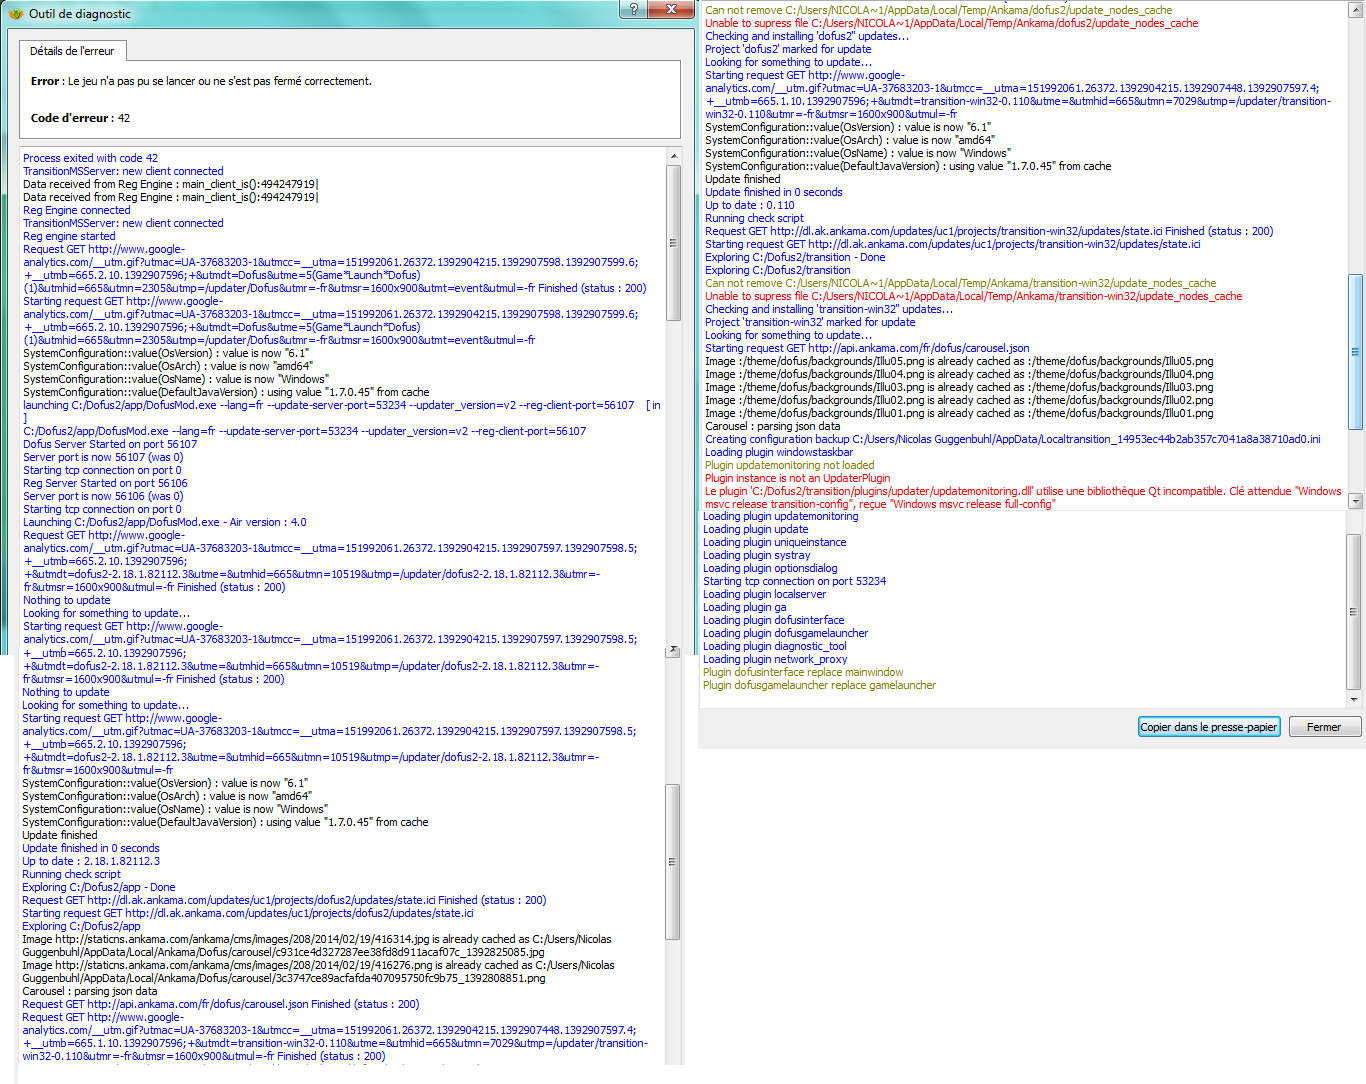Image resolution: width=1366 pixels, height=1084 pixels.
Task: Click 'Request GET carousel.json Finished (status : 200)' line
Action: click(x=221, y=1004)
